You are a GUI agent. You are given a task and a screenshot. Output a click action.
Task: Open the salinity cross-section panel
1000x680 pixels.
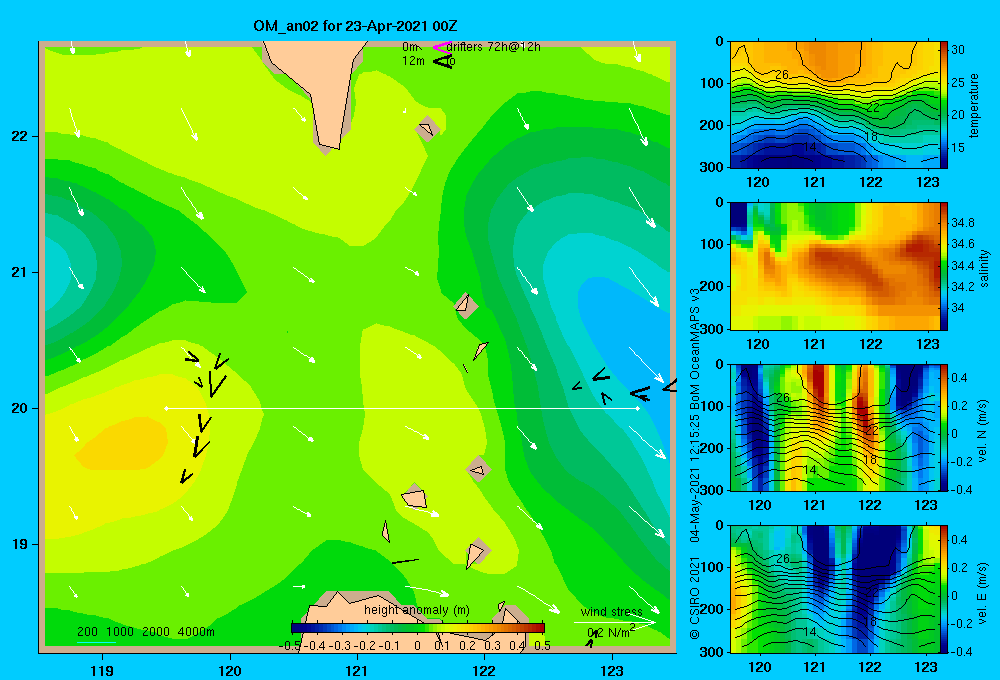pyautogui.click(x=834, y=266)
